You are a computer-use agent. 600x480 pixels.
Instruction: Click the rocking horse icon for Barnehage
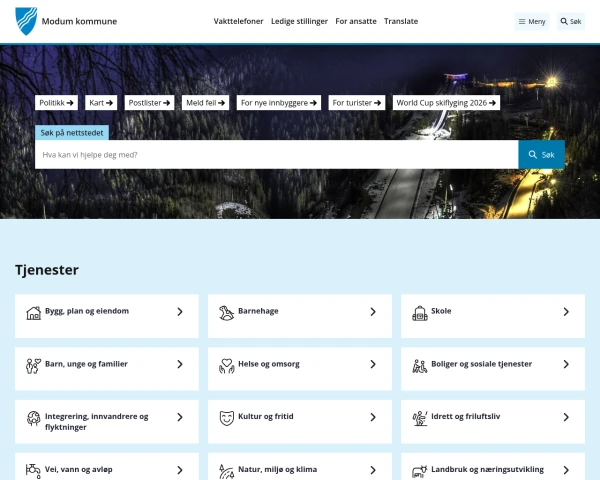point(226,313)
